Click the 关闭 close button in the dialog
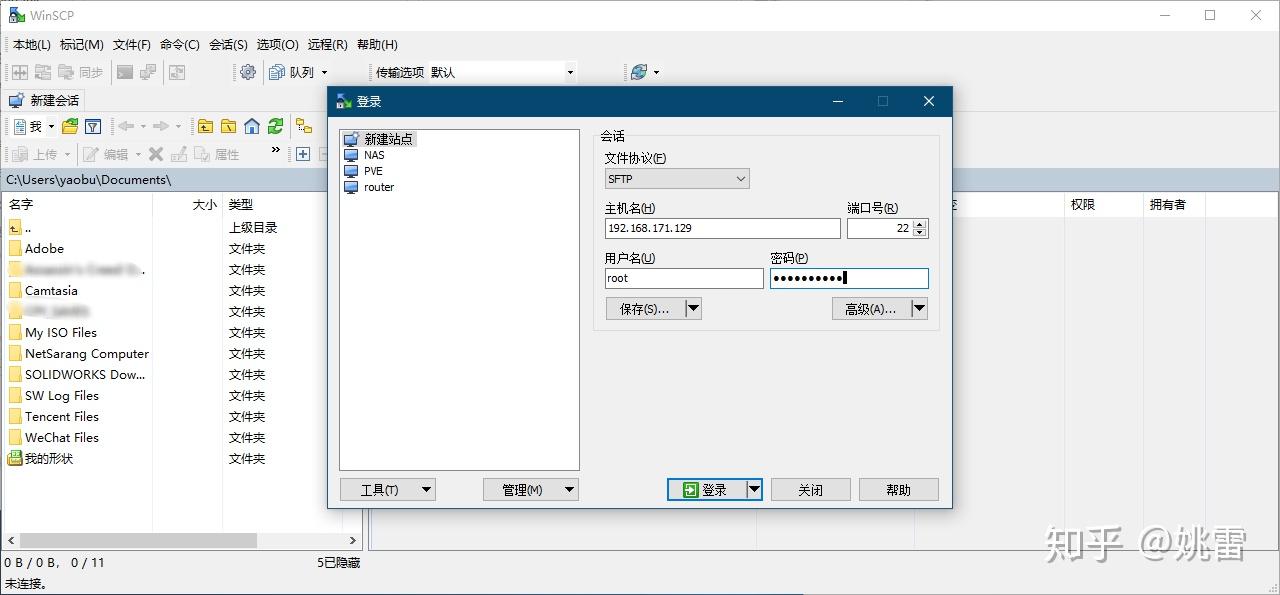This screenshot has height=595, width=1280. pos(810,489)
